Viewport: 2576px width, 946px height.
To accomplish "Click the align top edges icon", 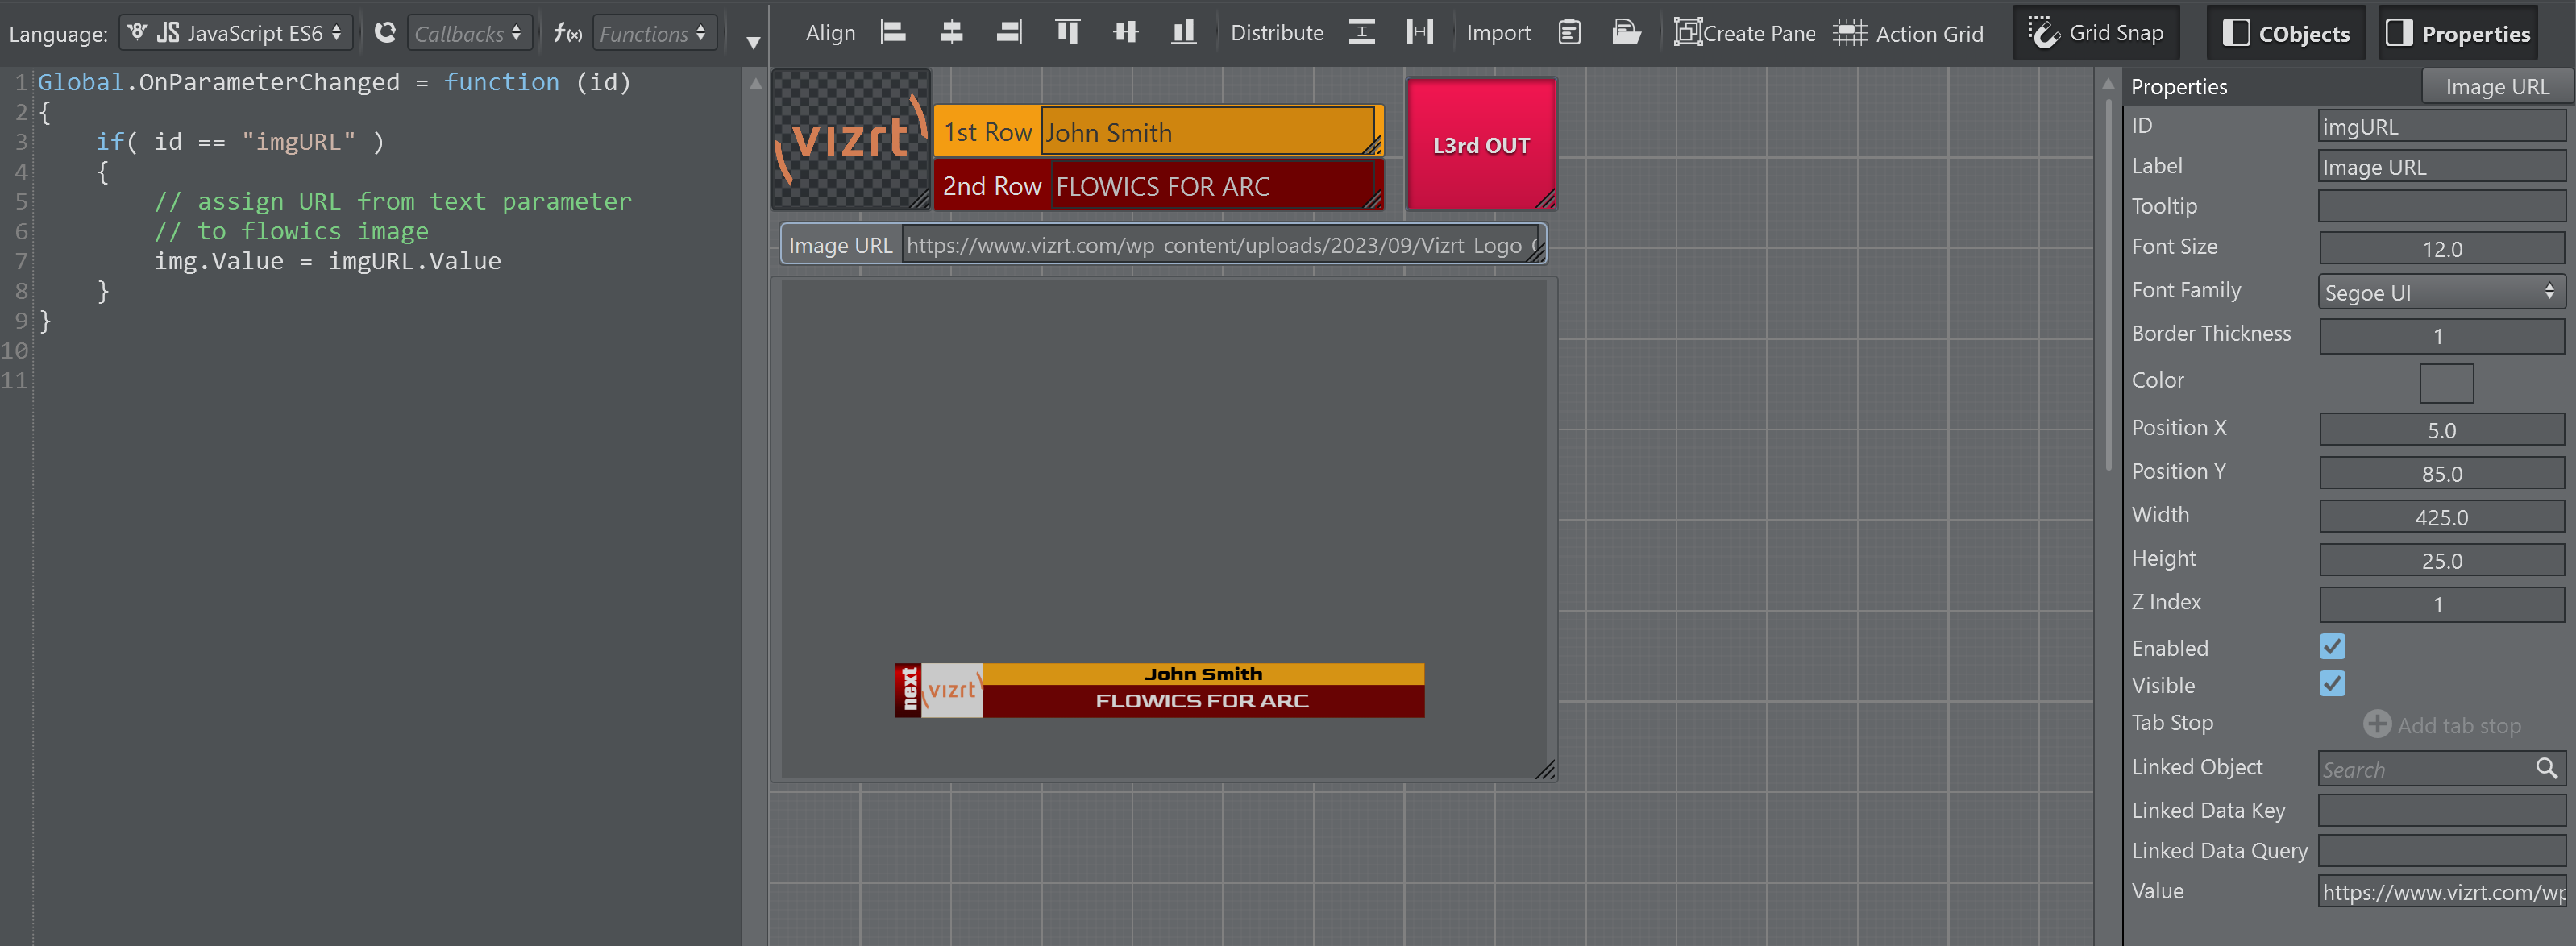I will (1067, 32).
